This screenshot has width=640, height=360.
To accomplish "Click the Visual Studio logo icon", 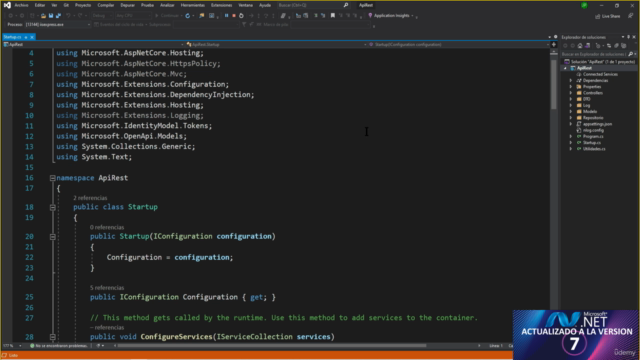I will coord(7,5).
